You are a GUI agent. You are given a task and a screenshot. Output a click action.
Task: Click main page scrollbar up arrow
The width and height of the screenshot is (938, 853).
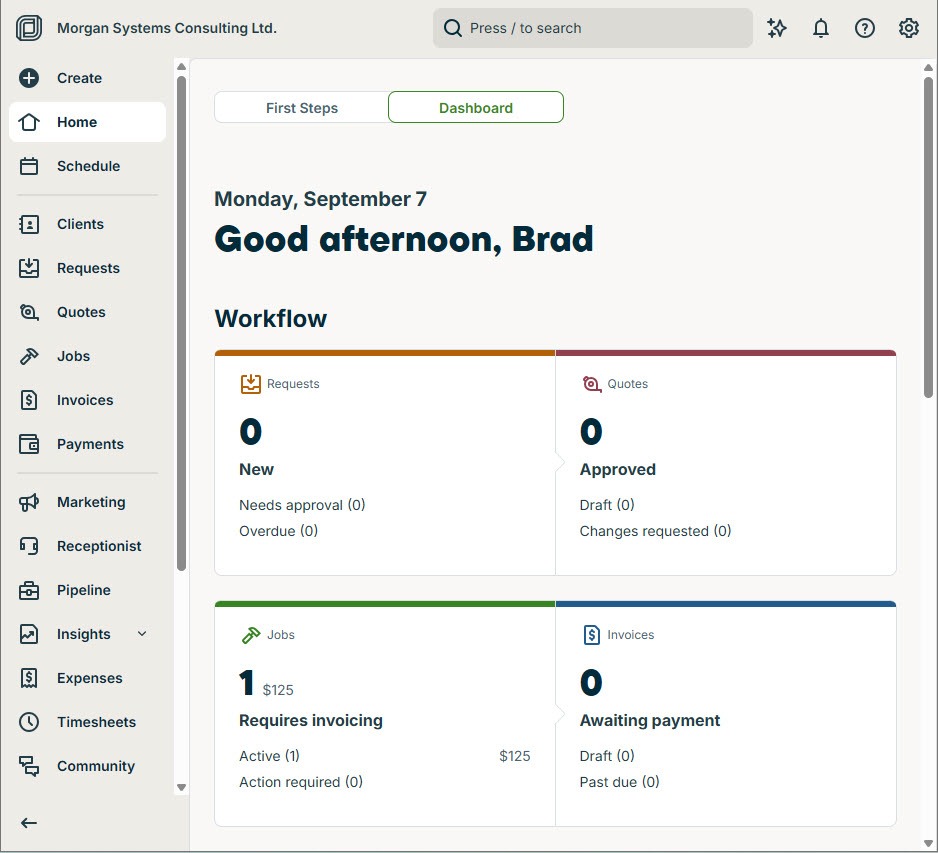(928, 68)
